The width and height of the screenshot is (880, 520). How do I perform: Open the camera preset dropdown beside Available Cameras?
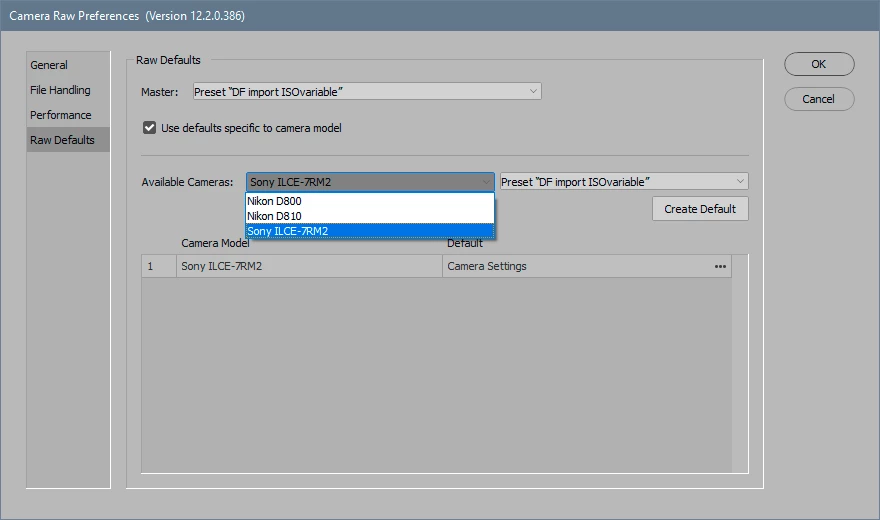click(624, 182)
